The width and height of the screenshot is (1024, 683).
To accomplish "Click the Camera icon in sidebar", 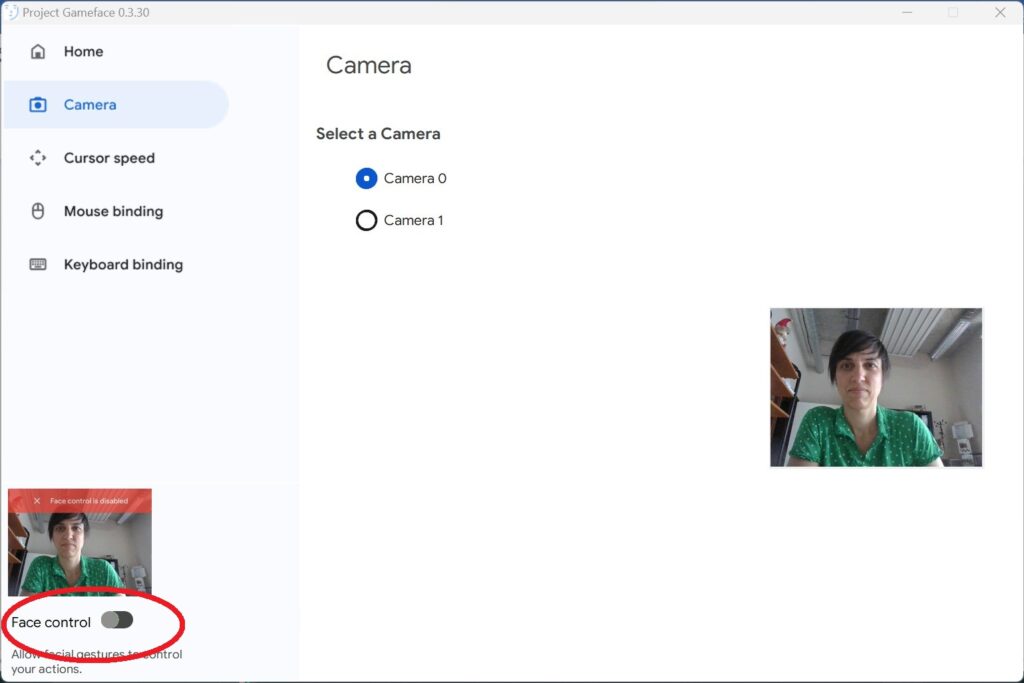I will (38, 105).
